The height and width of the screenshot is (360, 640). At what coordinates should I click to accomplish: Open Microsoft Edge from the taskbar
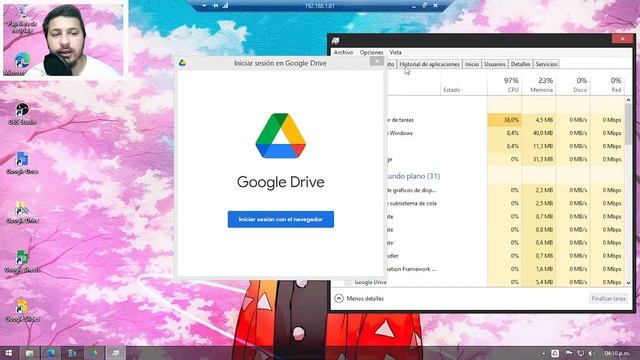point(51,353)
